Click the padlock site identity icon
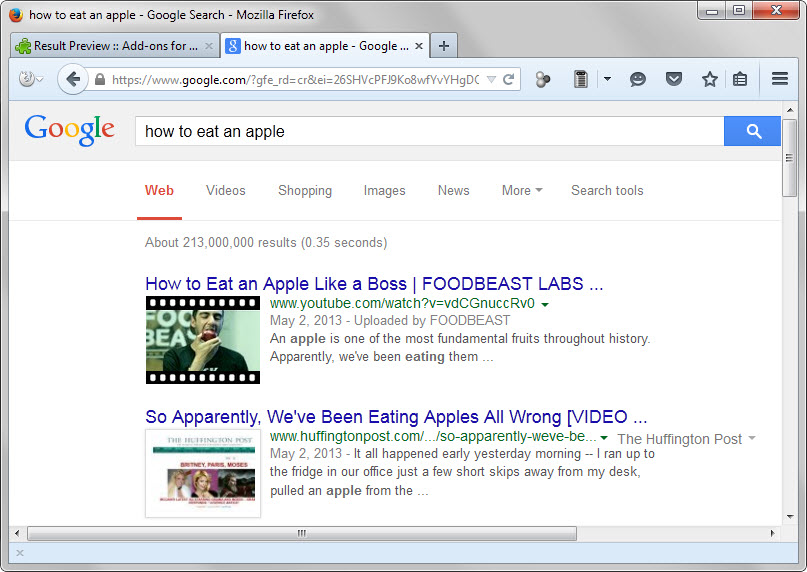 [100, 79]
